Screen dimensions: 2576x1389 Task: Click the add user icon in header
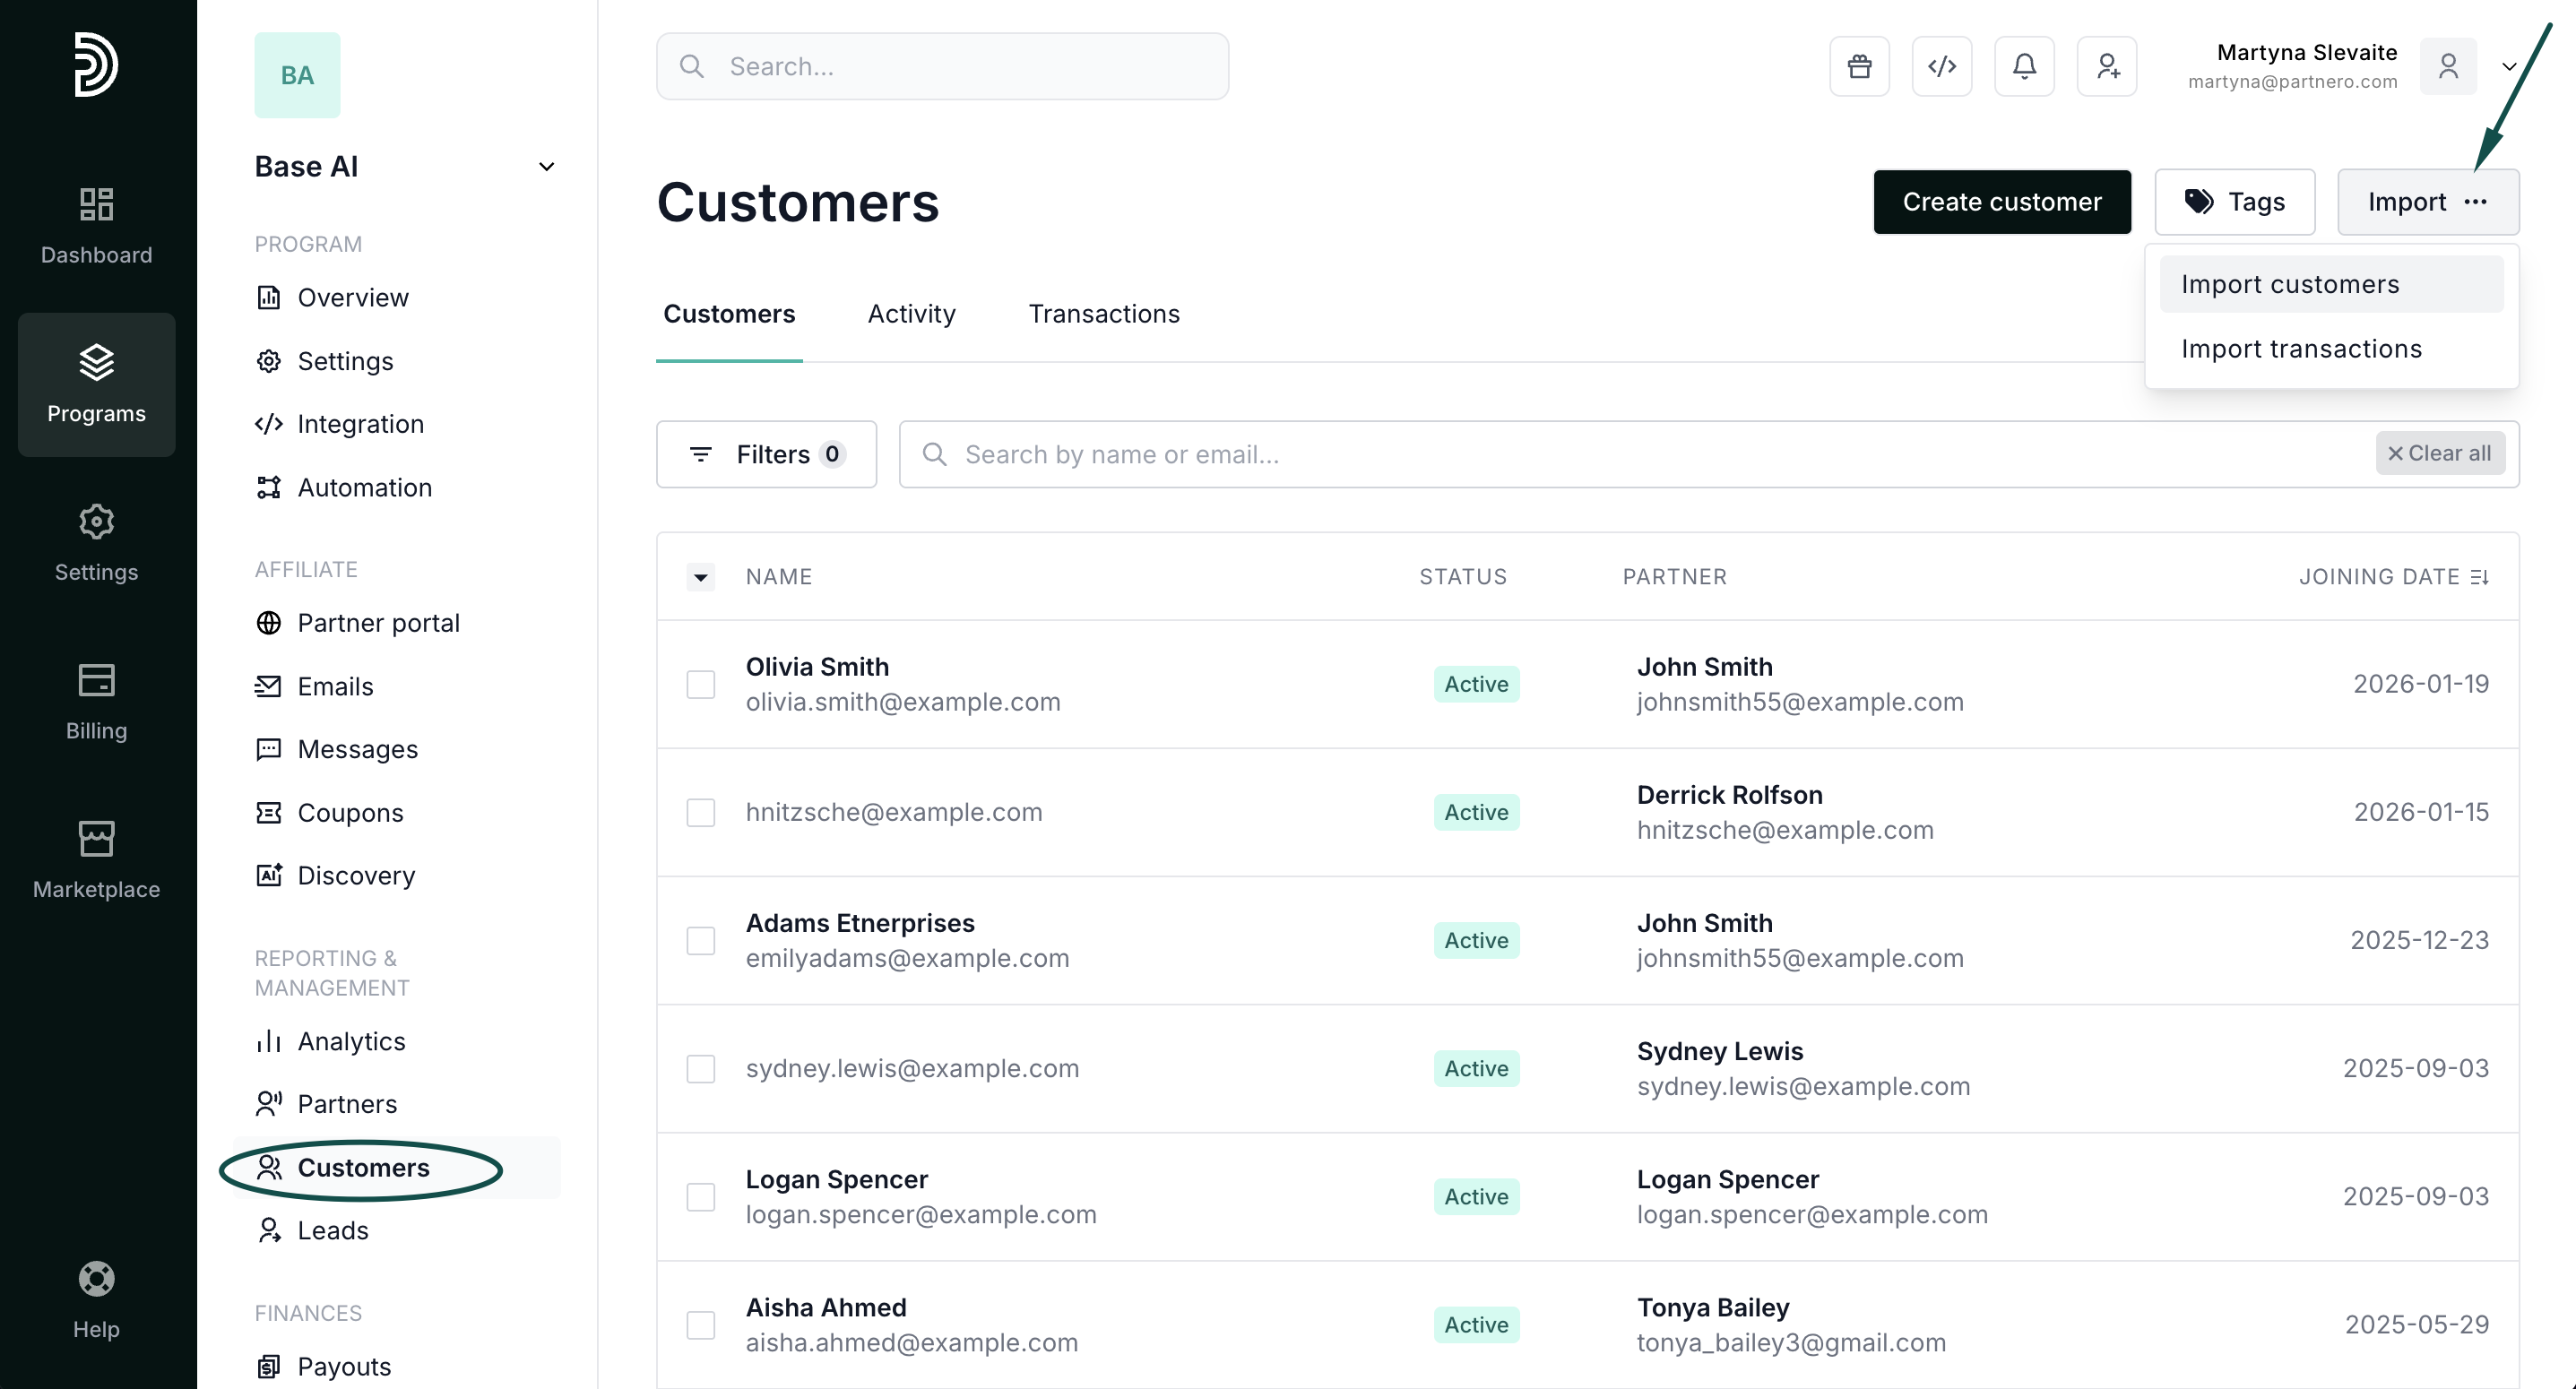(x=2106, y=66)
